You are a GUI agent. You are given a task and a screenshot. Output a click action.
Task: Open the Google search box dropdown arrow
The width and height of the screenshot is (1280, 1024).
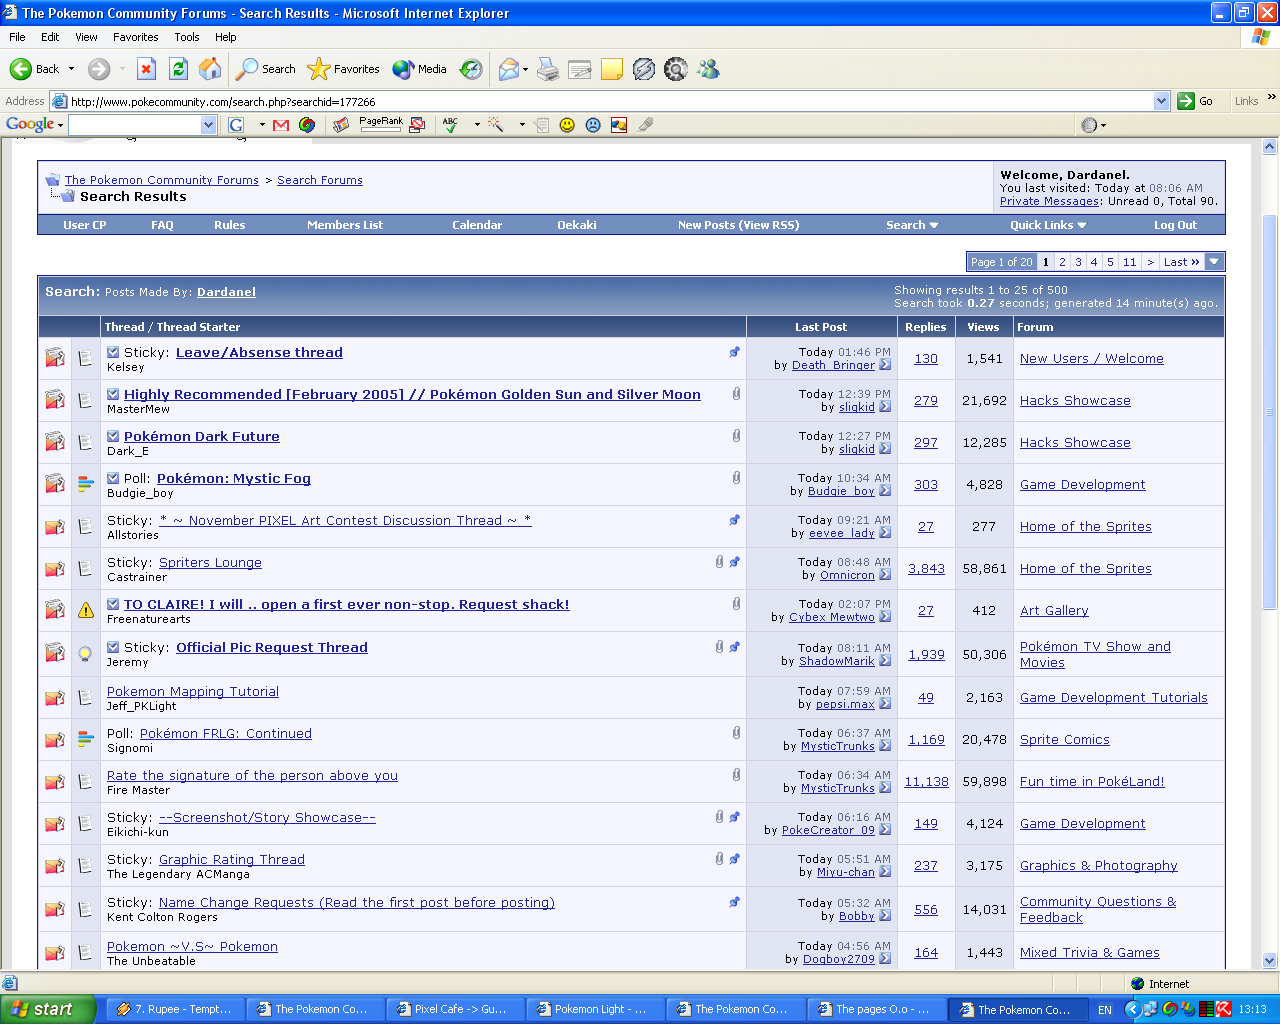208,125
